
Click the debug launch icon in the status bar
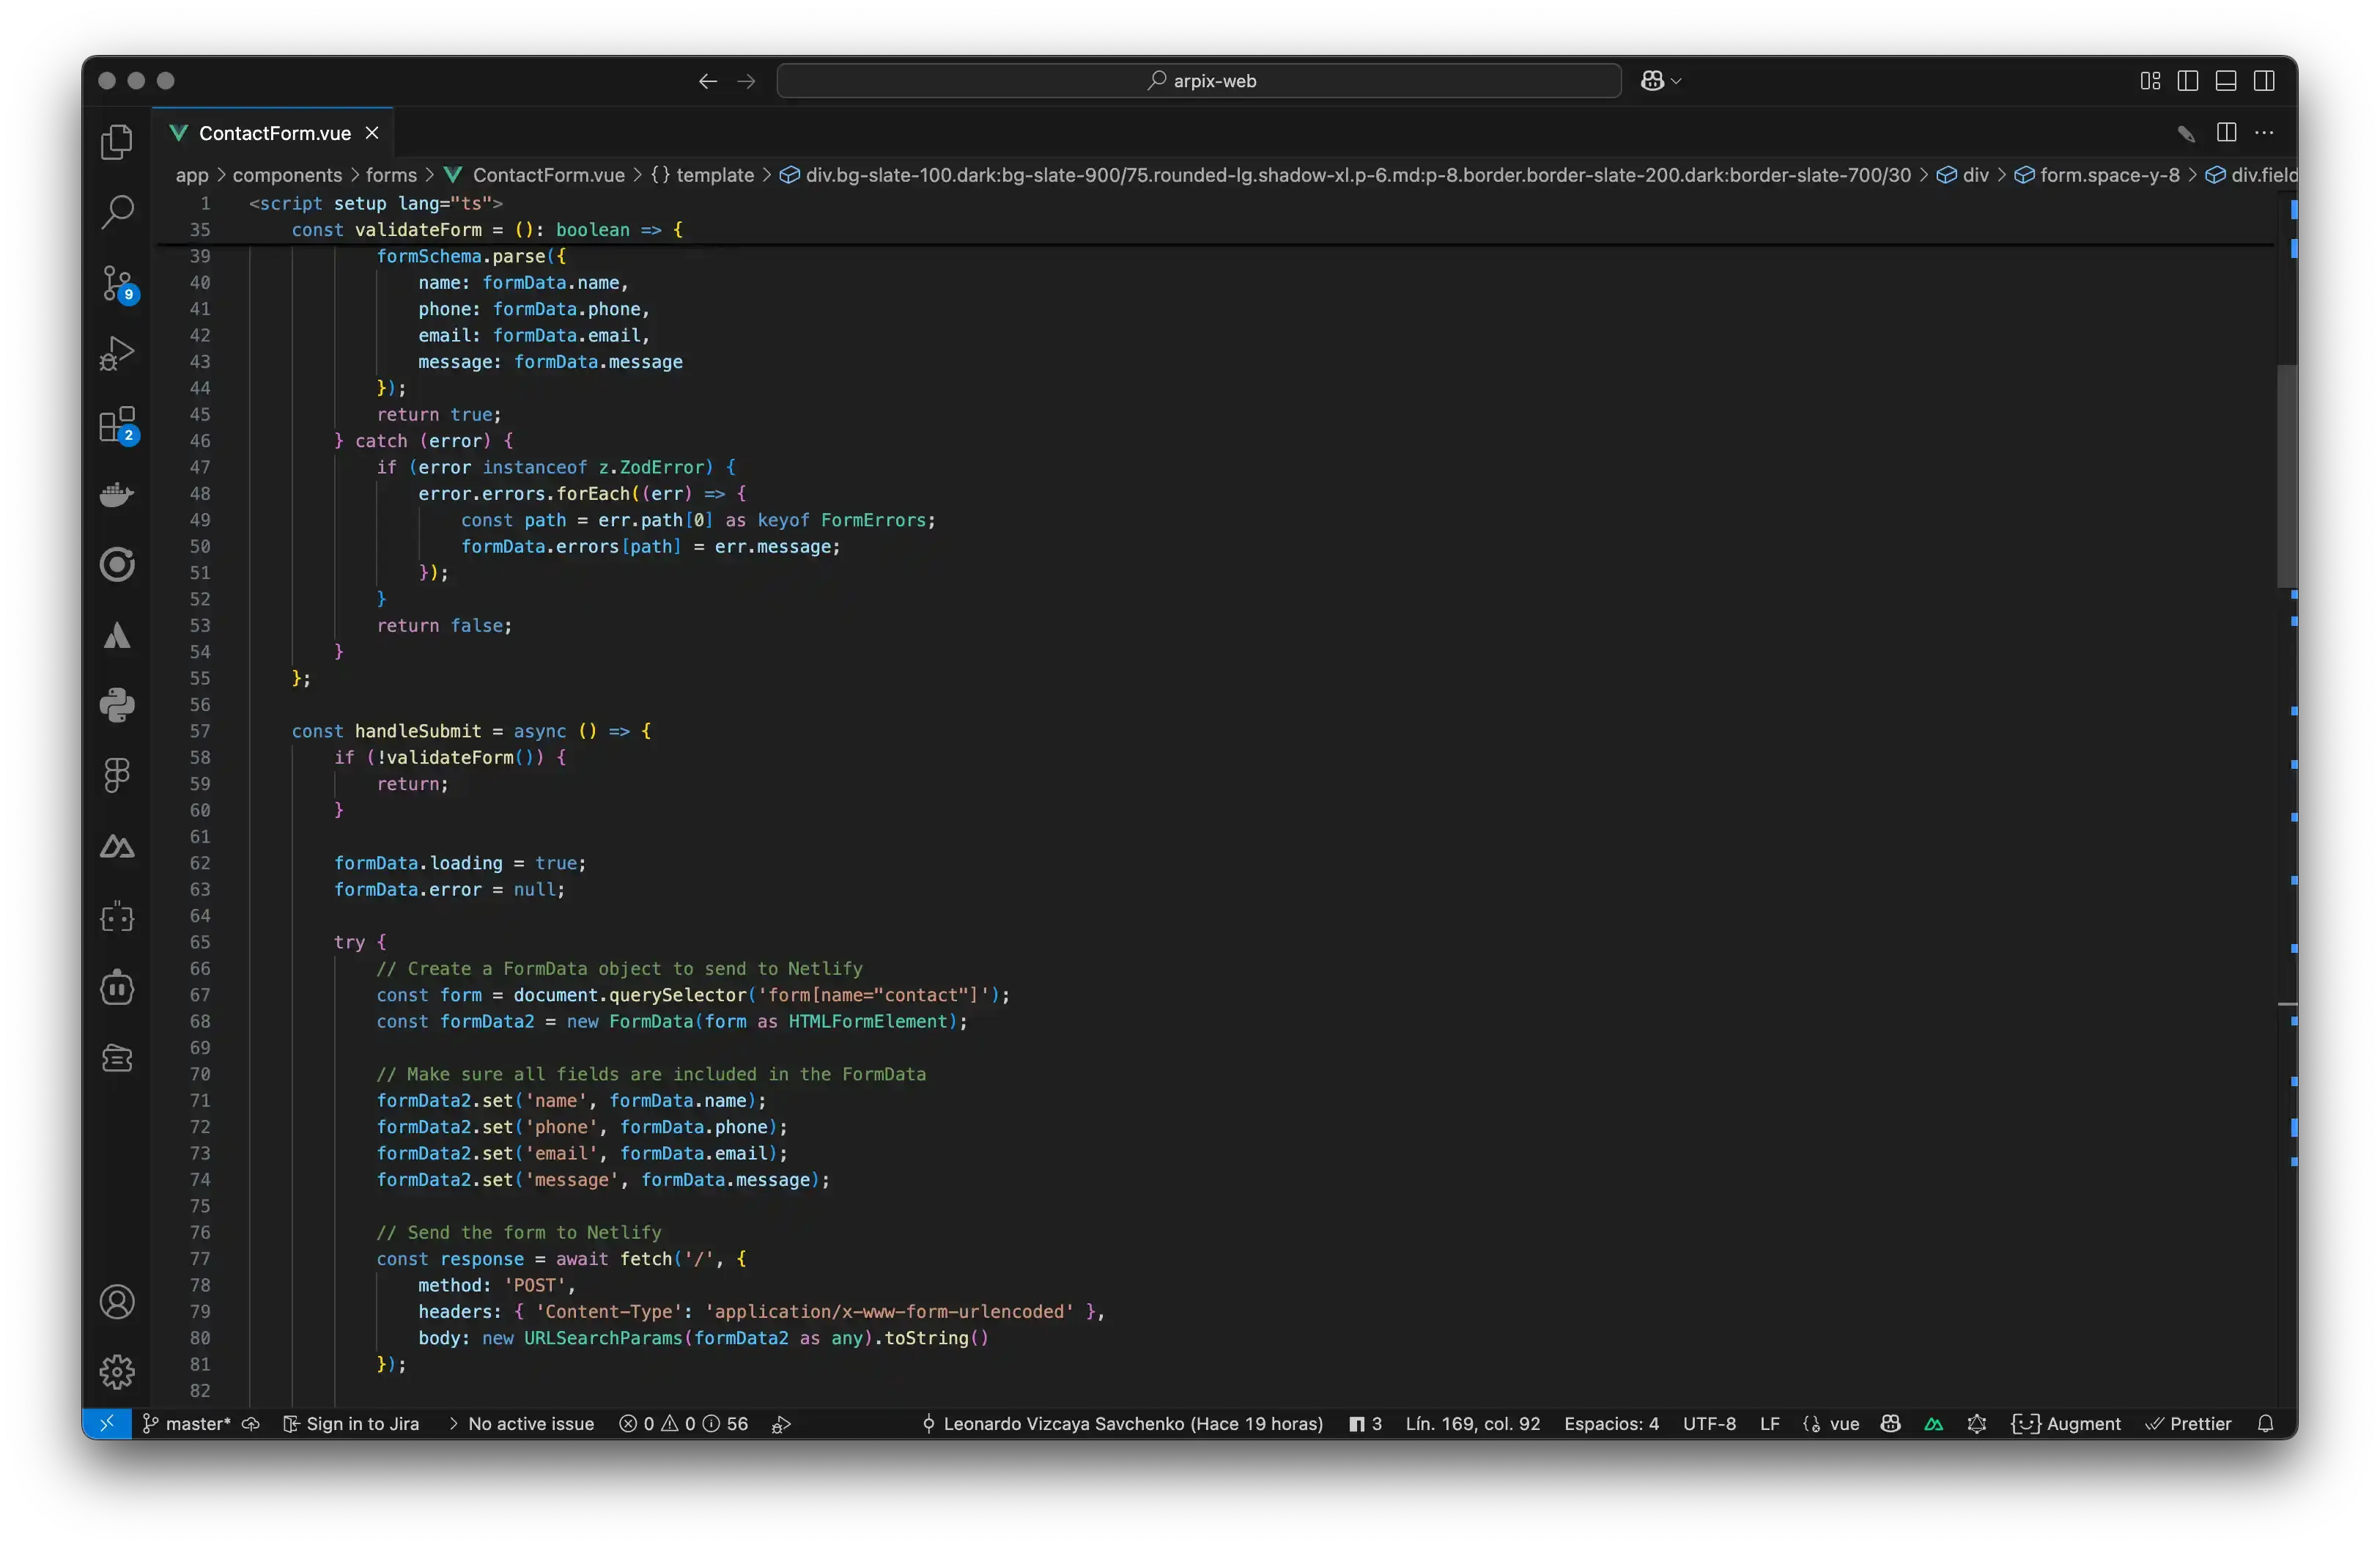782,1424
